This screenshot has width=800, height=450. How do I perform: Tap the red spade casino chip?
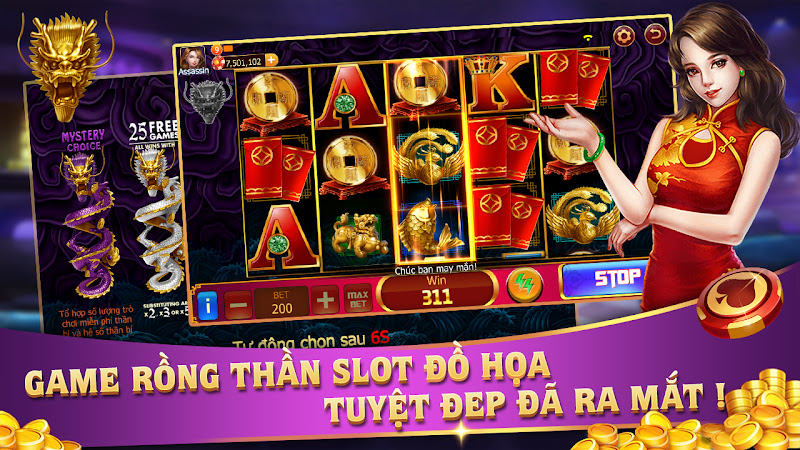[739, 304]
